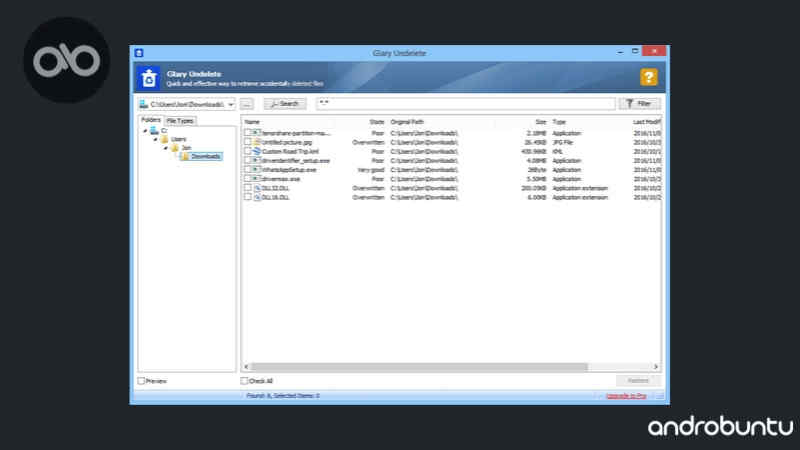Click the browse "..." button
The height and width of the screenshot is (450, 800).
coord(246,104)
